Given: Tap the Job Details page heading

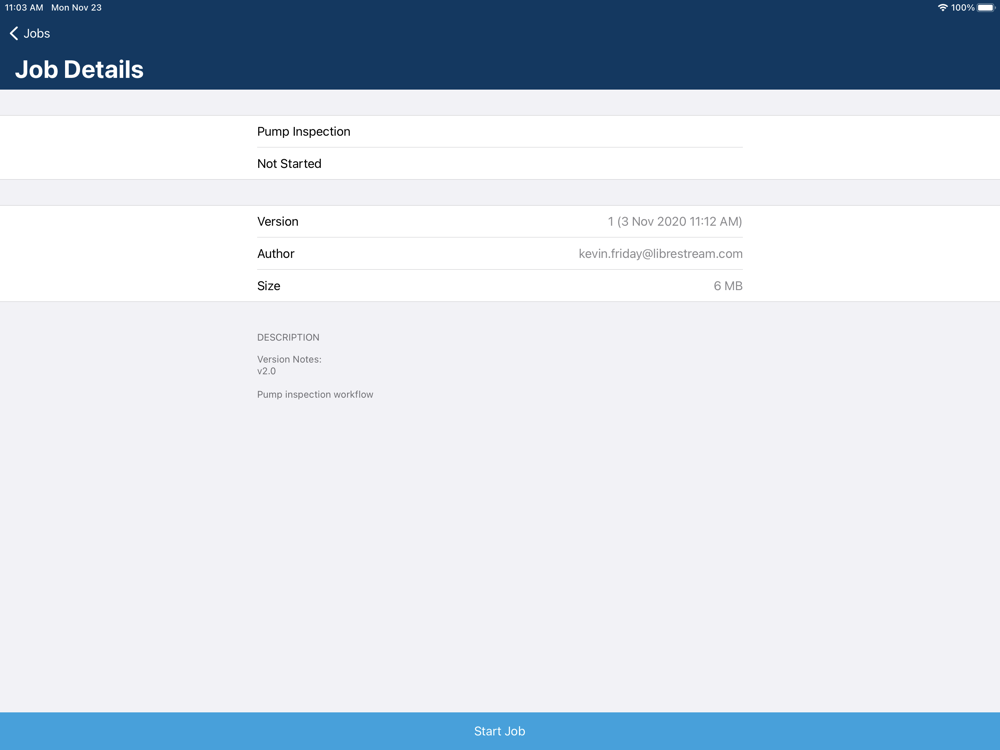Looking at the screenshot, I should click(x=79, y=69).
